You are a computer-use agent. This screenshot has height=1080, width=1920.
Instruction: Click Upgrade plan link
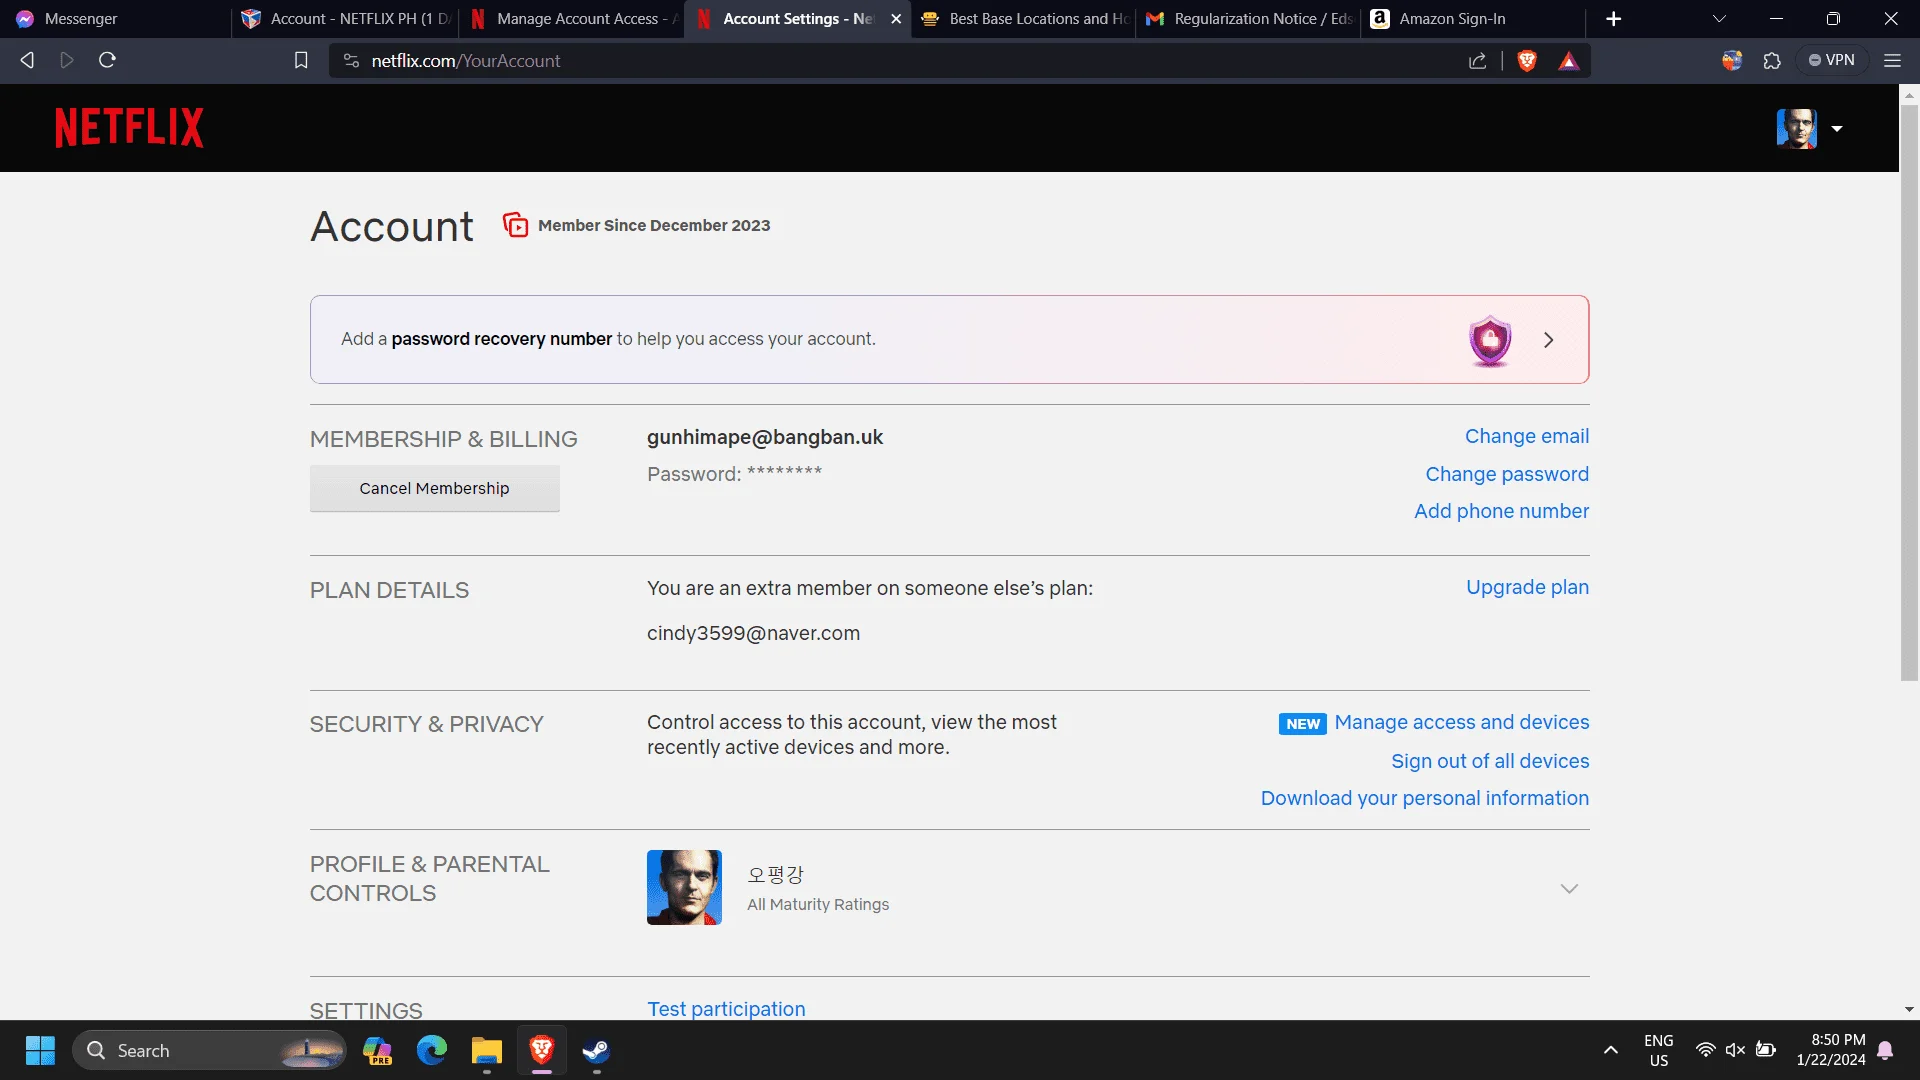click(x=1527, y=587)
